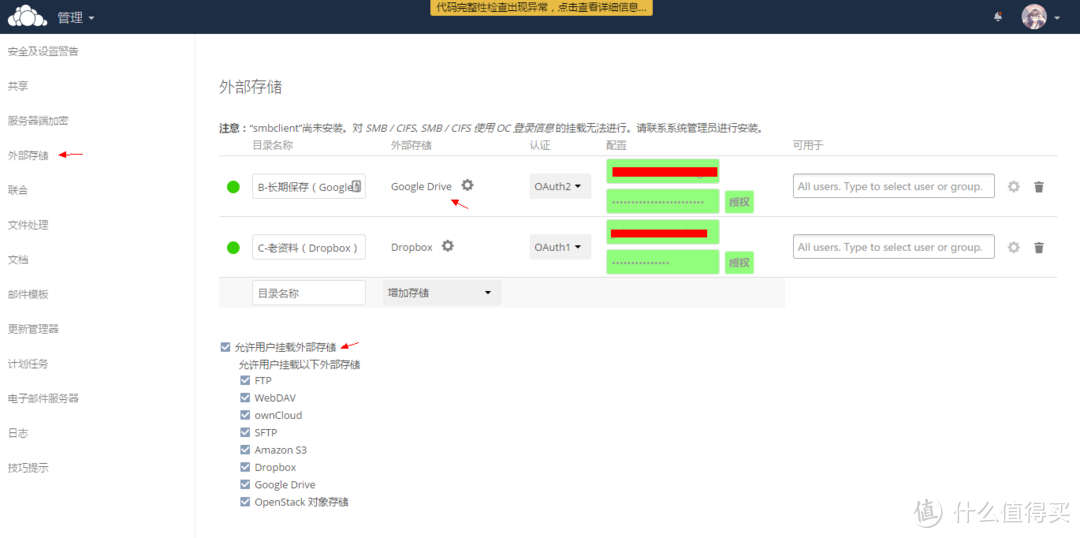Screen dimensions: 1080x538
Task: Open settings gear for Google Drive row
Action: [1013, 187]
